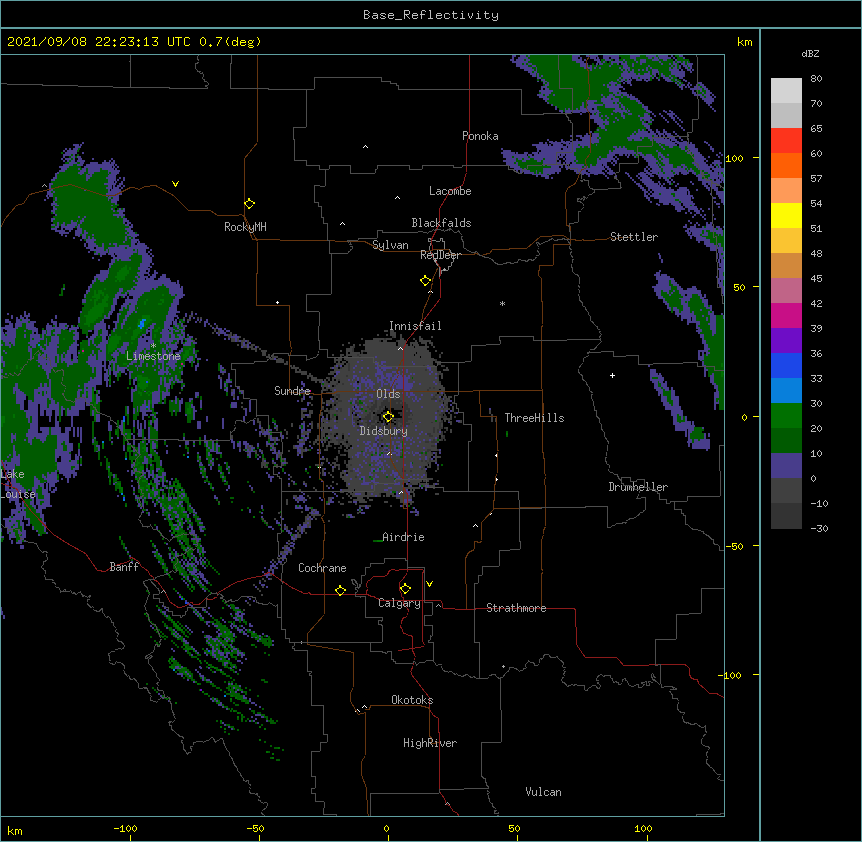
Task: Click the Calgary label
Action: click(399, 603)
